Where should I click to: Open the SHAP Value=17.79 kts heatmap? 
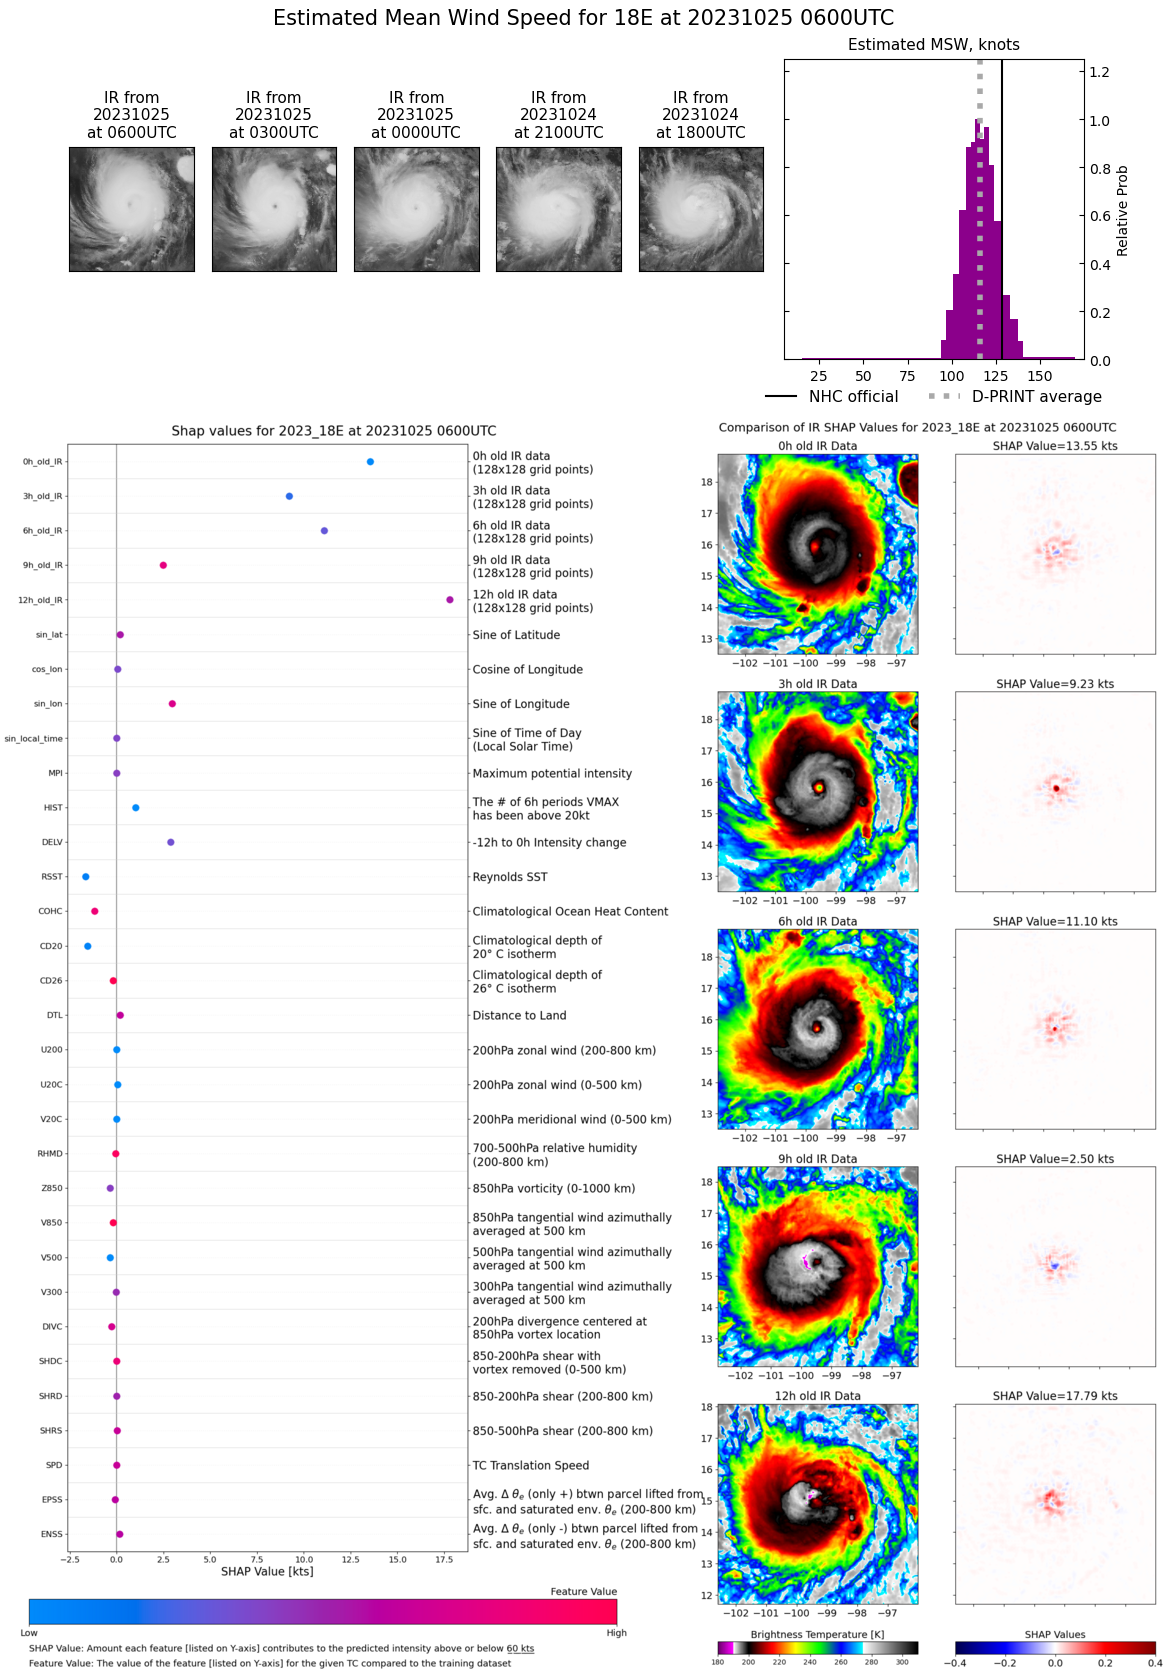point(1055,1504)
